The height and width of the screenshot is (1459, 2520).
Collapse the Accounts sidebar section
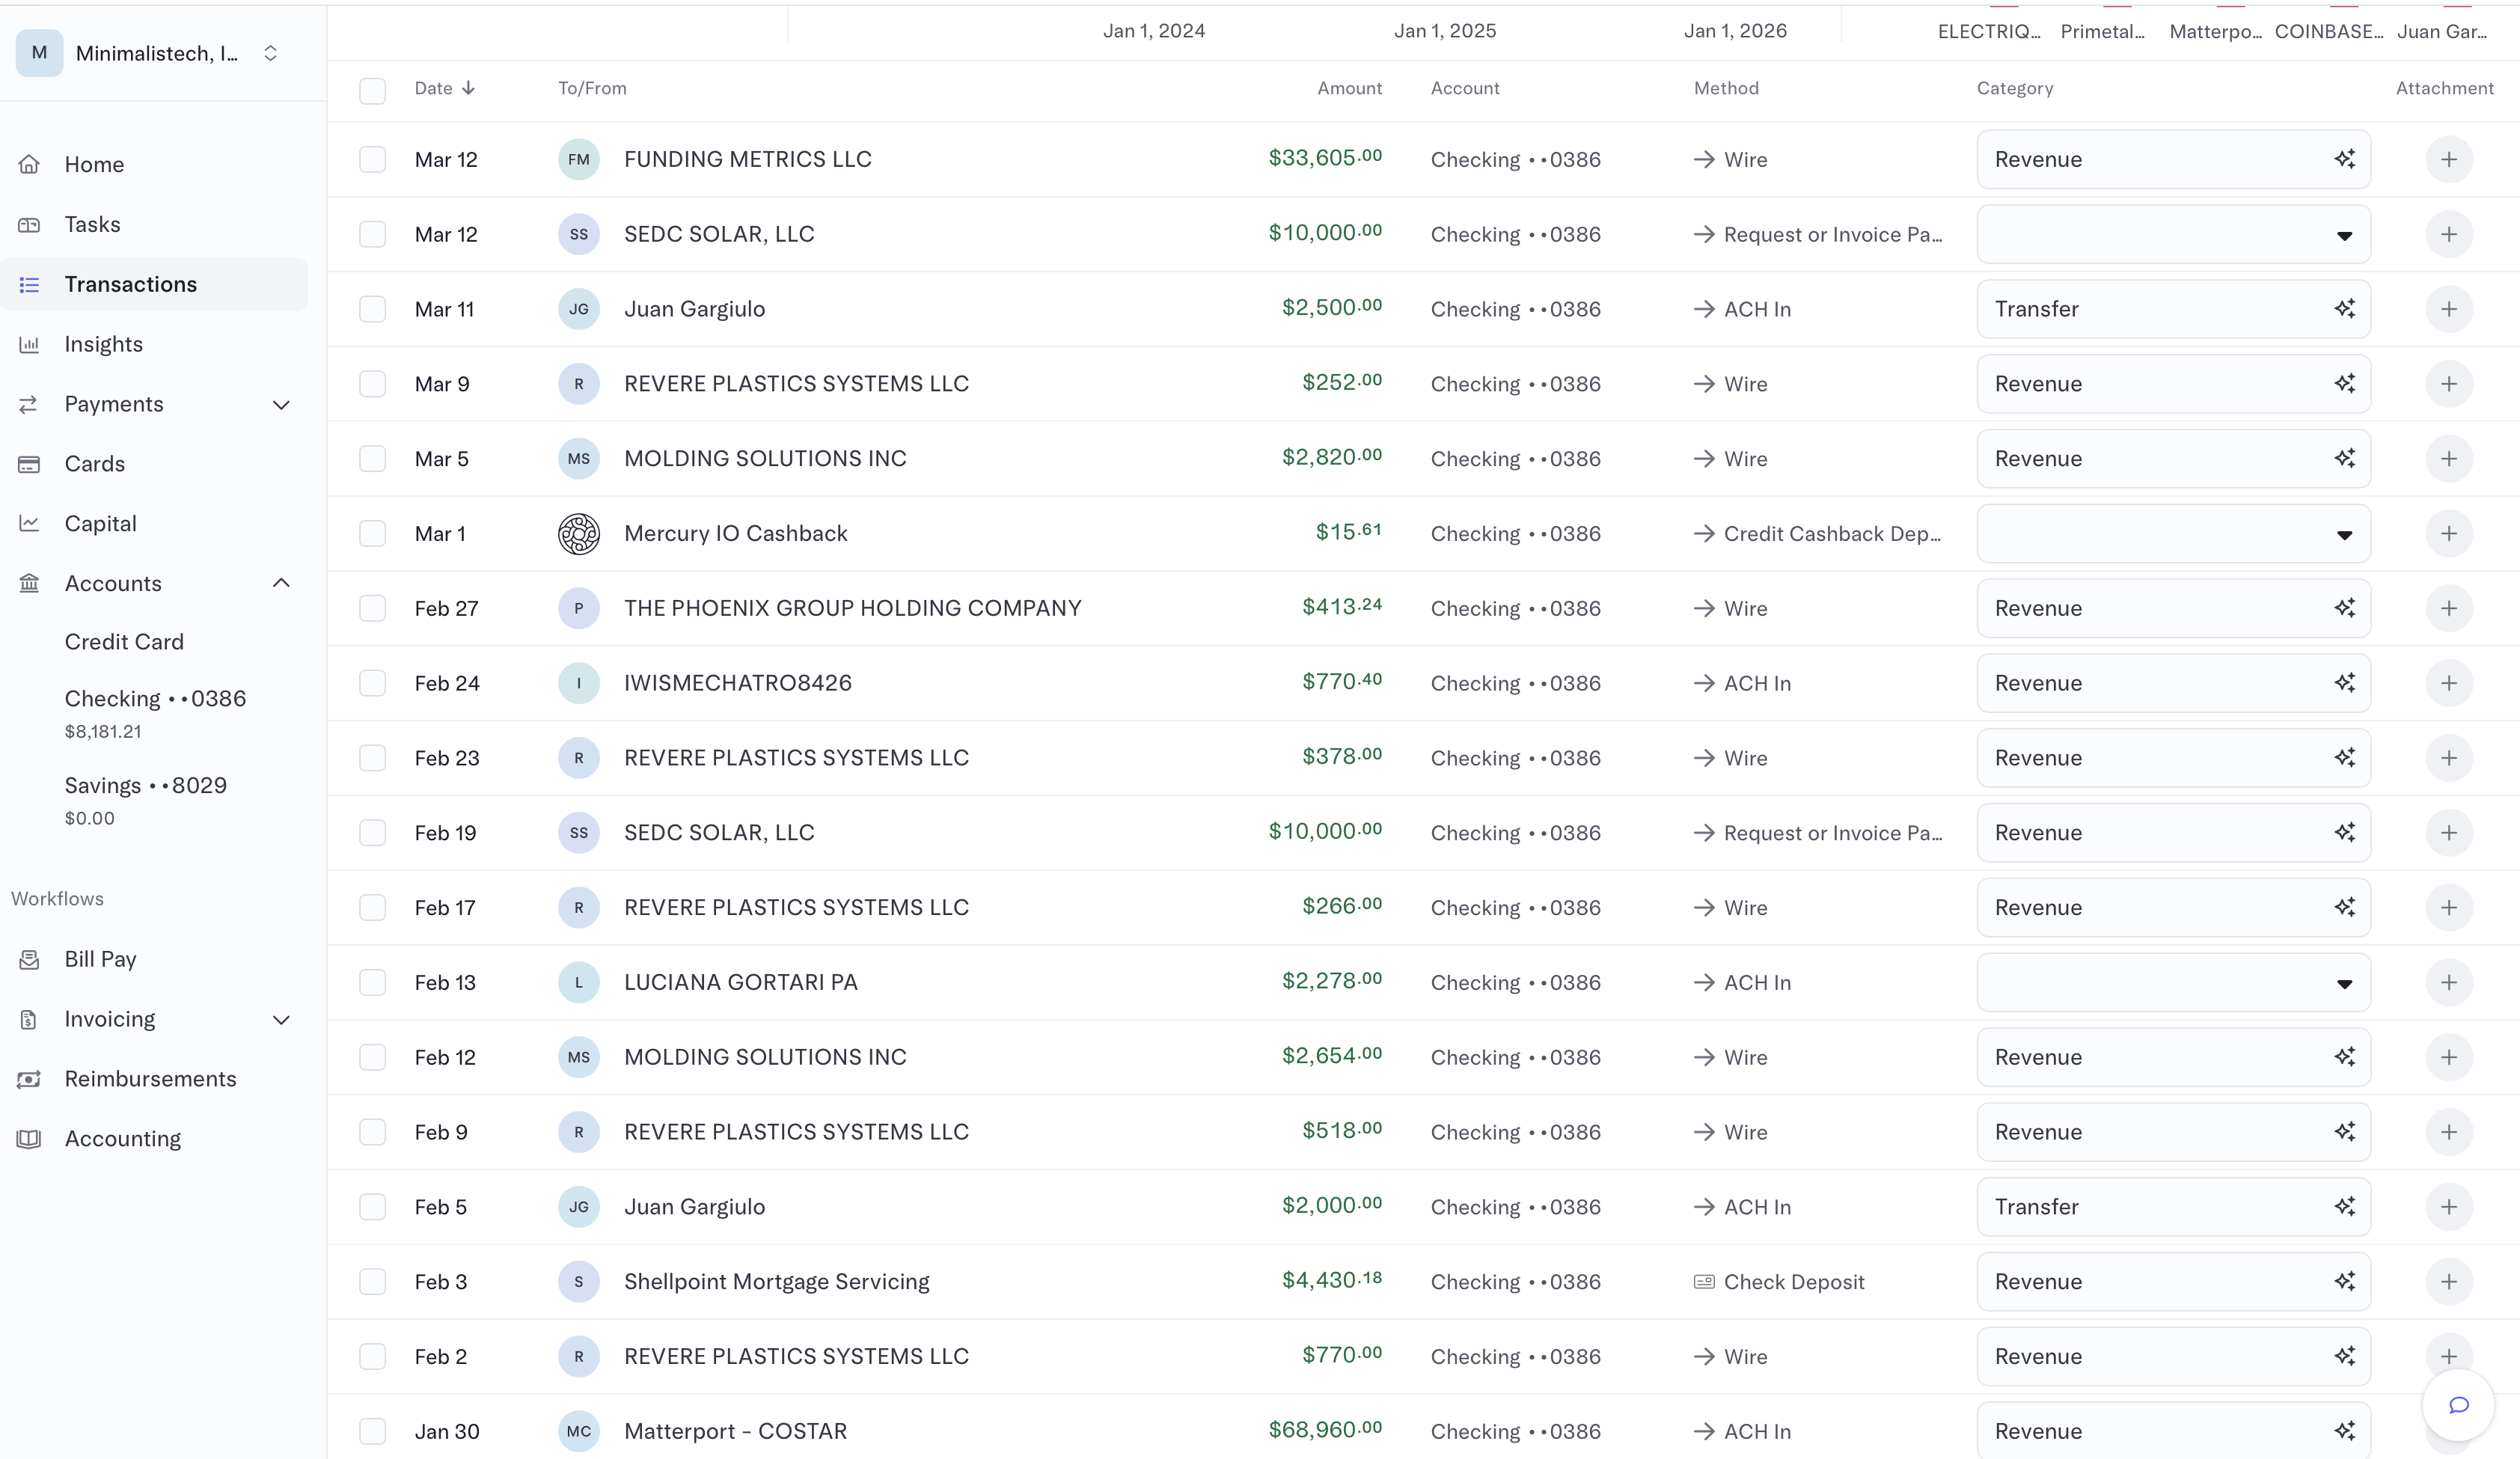coord(281,583)
